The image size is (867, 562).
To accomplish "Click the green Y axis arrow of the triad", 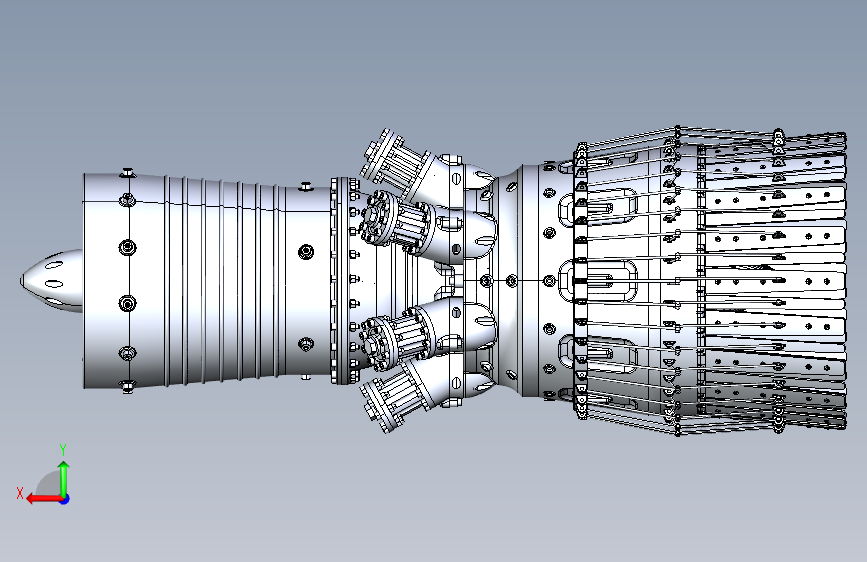I will [64, 479].
